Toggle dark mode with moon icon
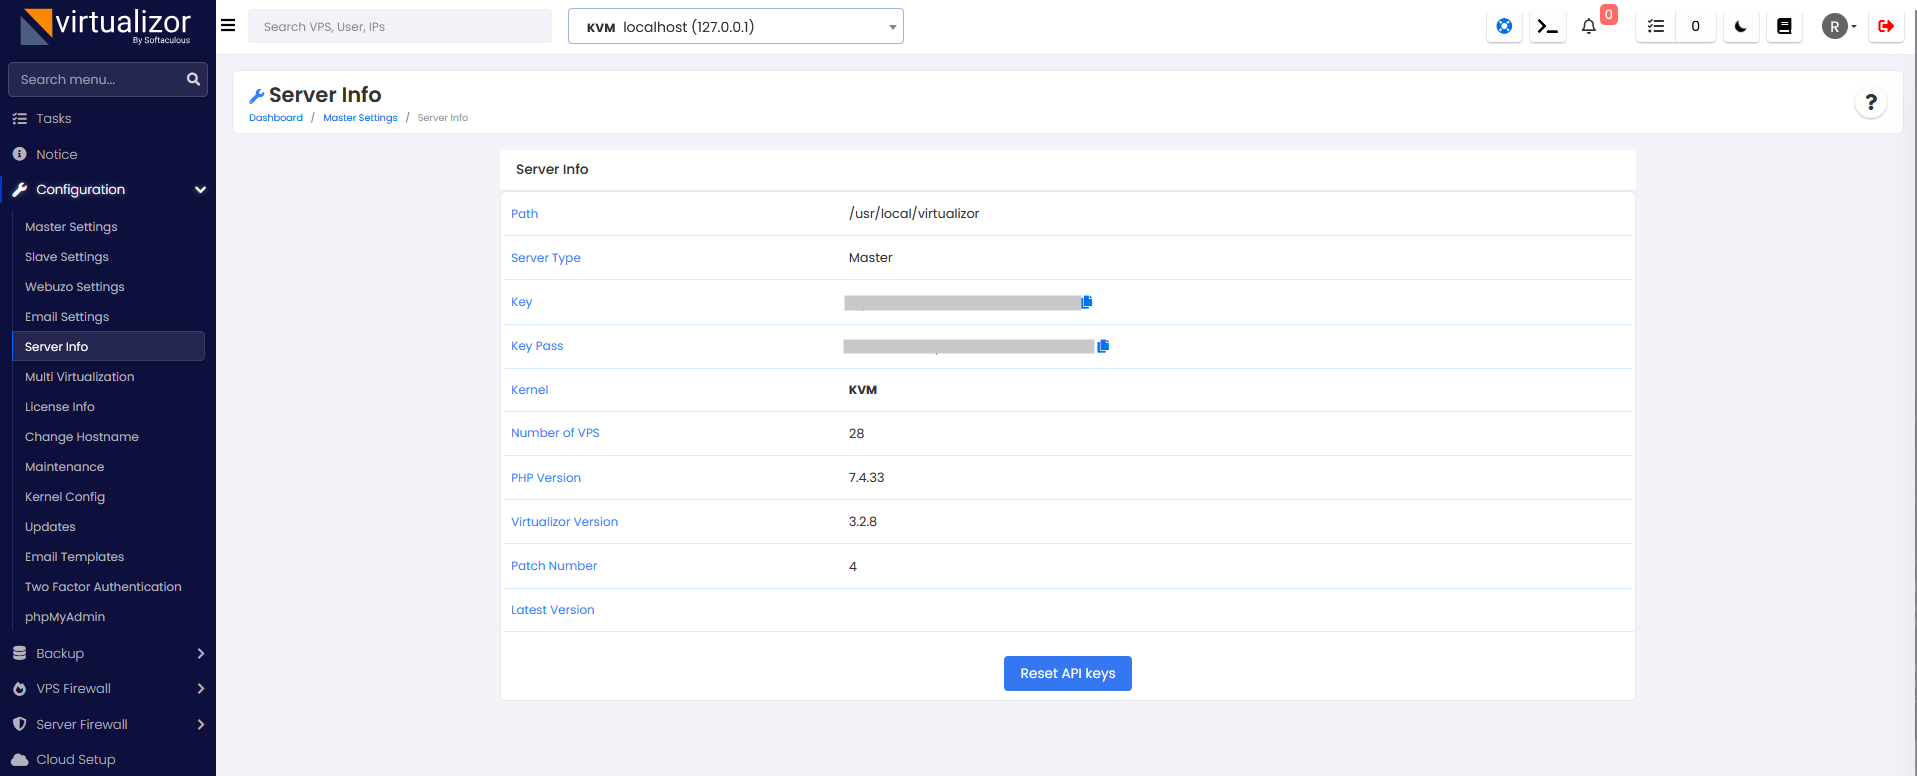Viewport: 1917px width, 776px height. point(1741,27)
